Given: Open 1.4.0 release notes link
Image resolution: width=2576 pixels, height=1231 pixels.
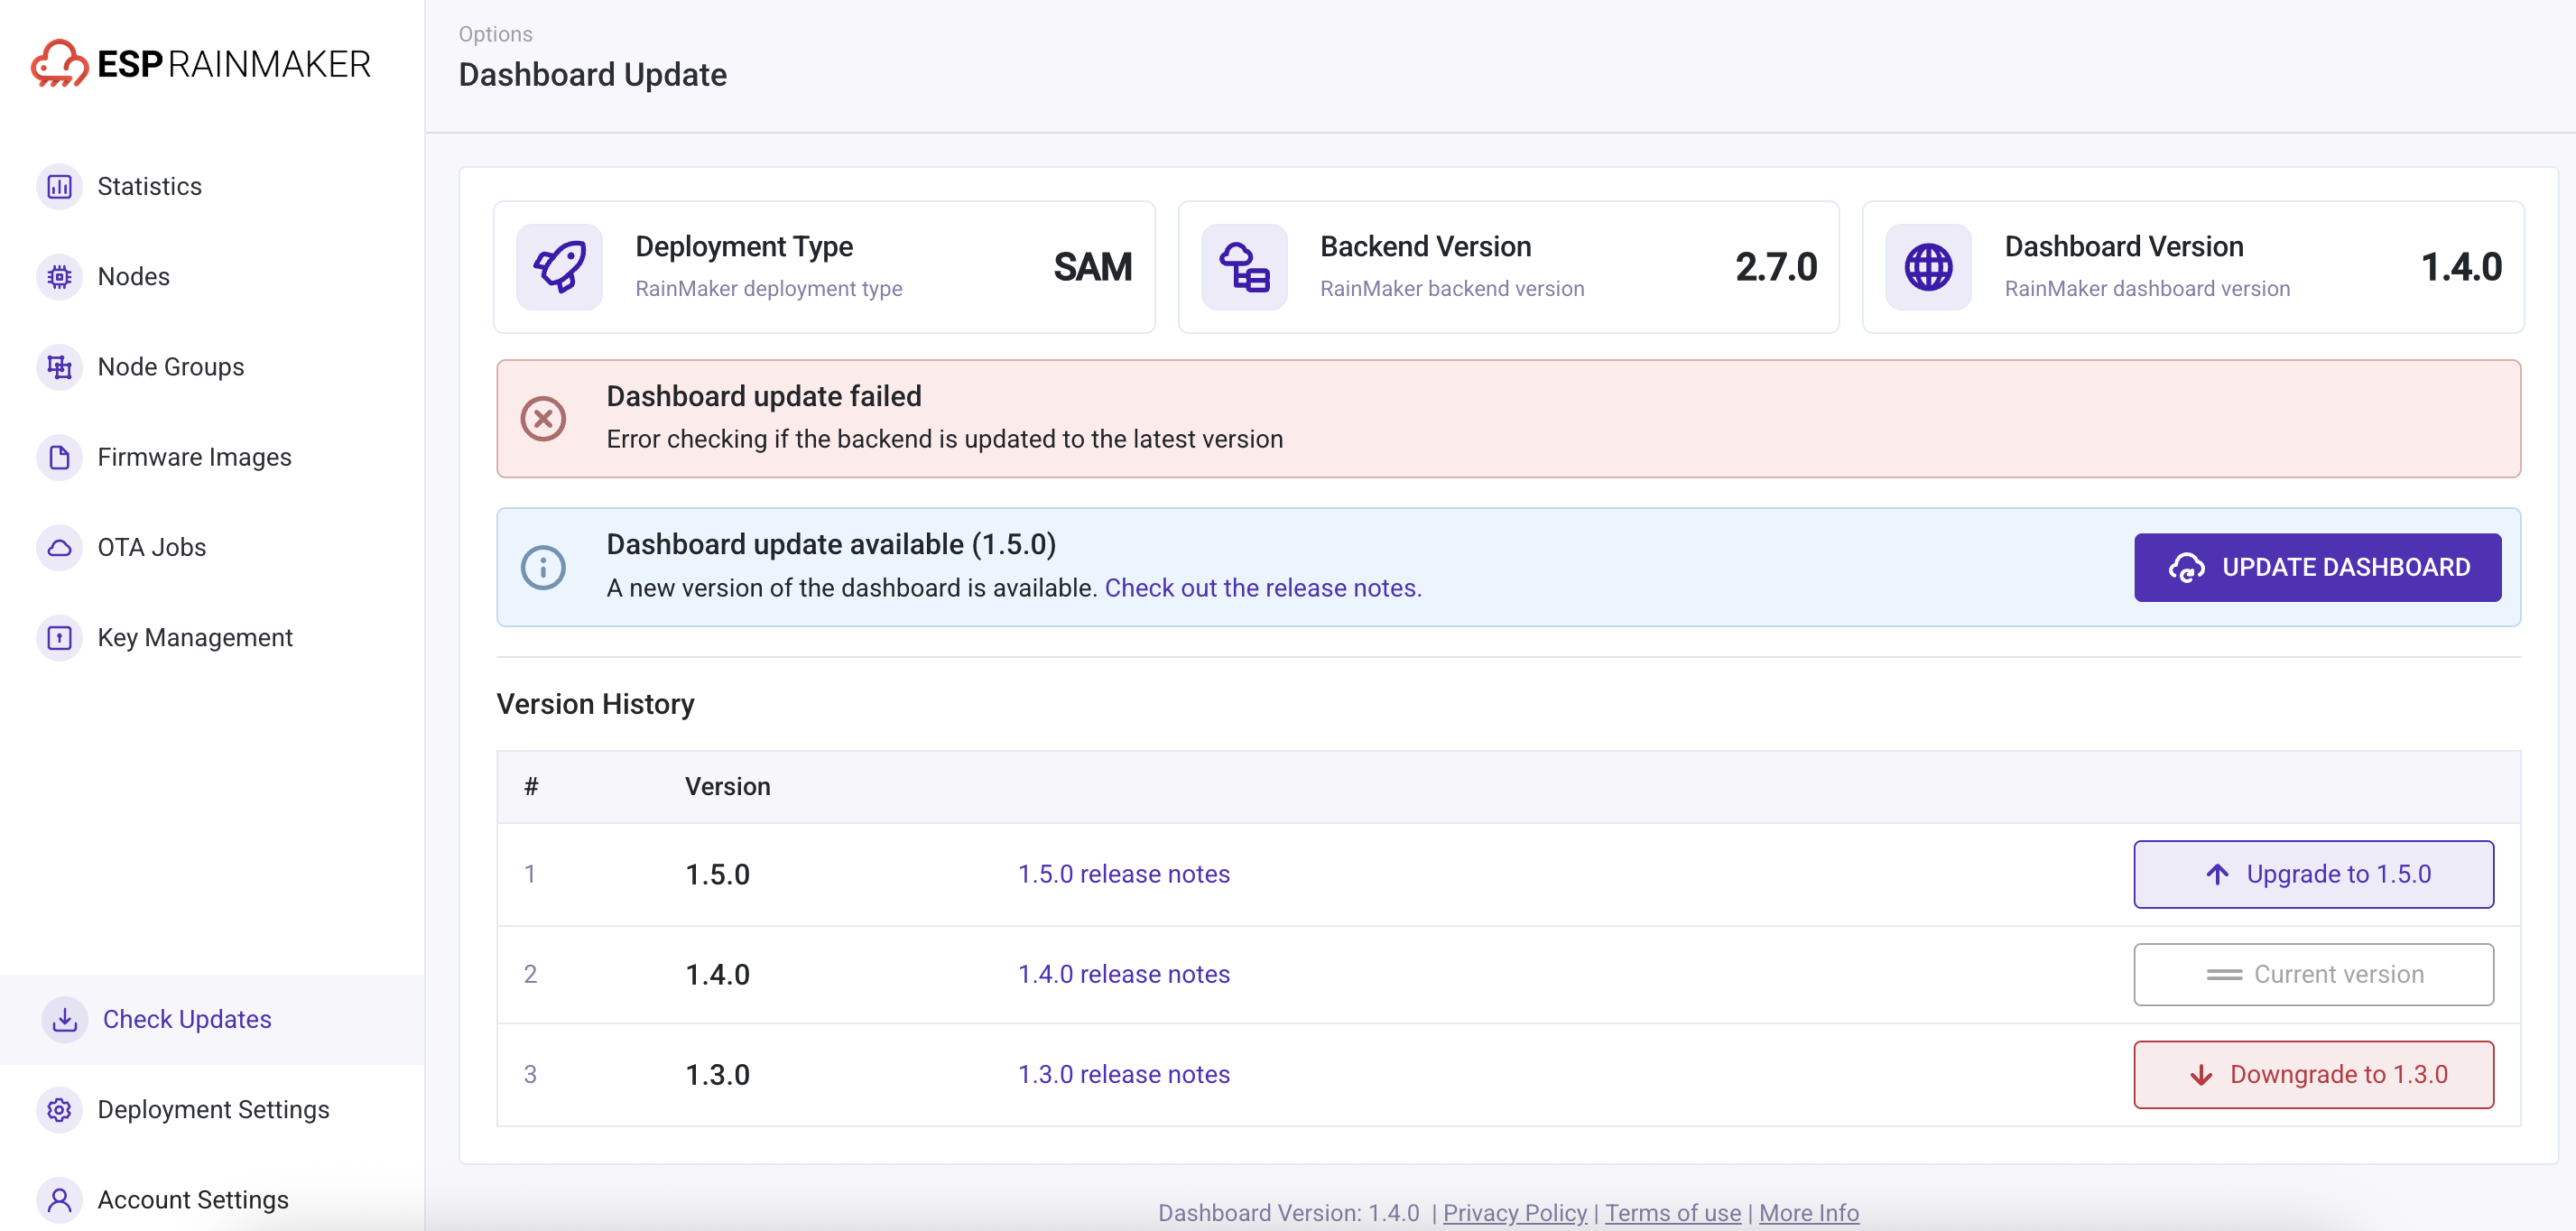Looking at the screenshot, I should [x=1123, y=974].
